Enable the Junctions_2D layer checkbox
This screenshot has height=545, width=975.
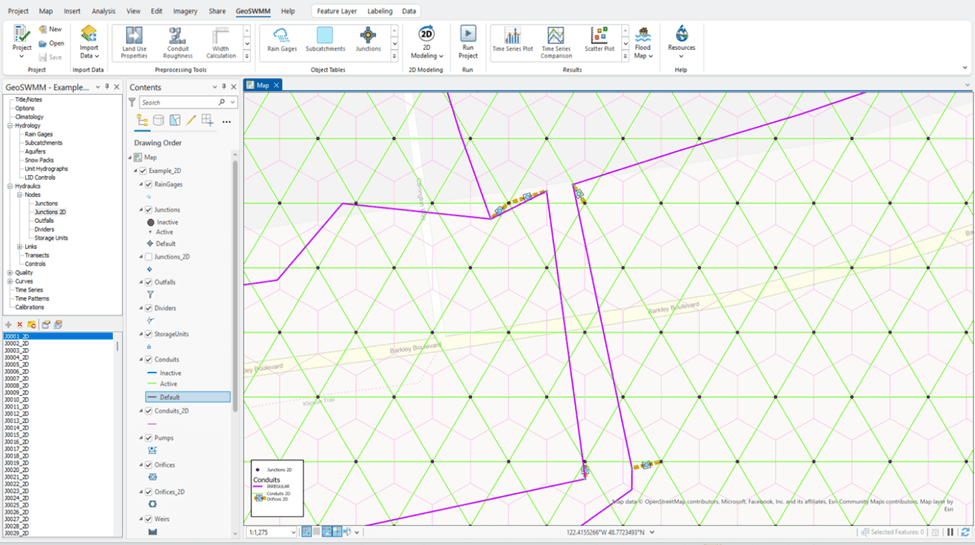pyautogui.click(x=149, y=257)
